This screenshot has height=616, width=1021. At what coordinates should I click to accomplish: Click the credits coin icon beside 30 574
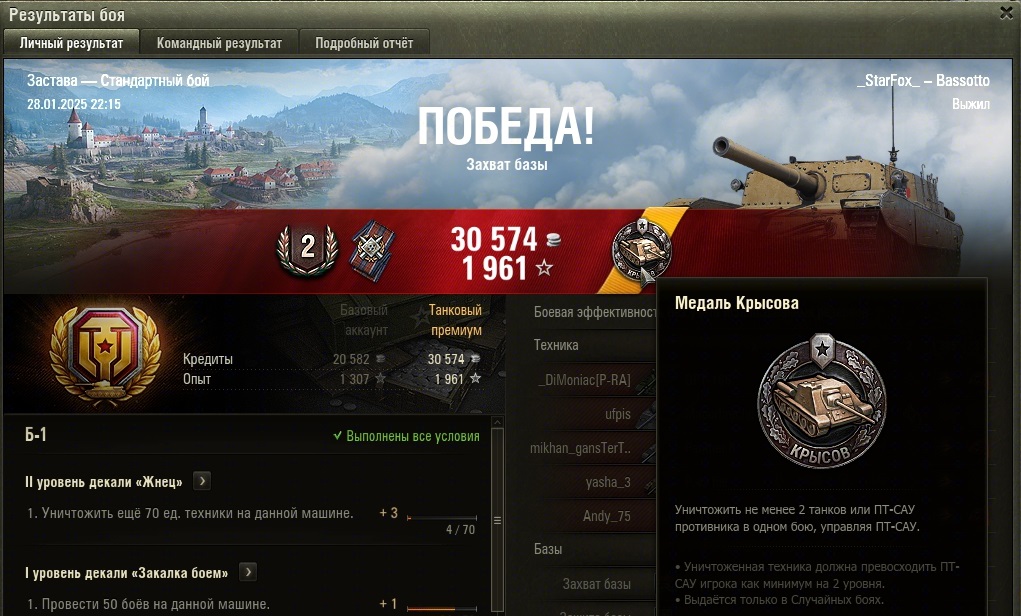click(552, 240)
